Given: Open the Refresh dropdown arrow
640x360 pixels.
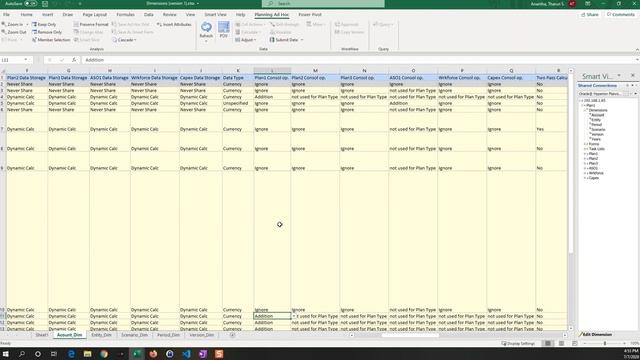Looking at the screenshot, I should point(206,41).
